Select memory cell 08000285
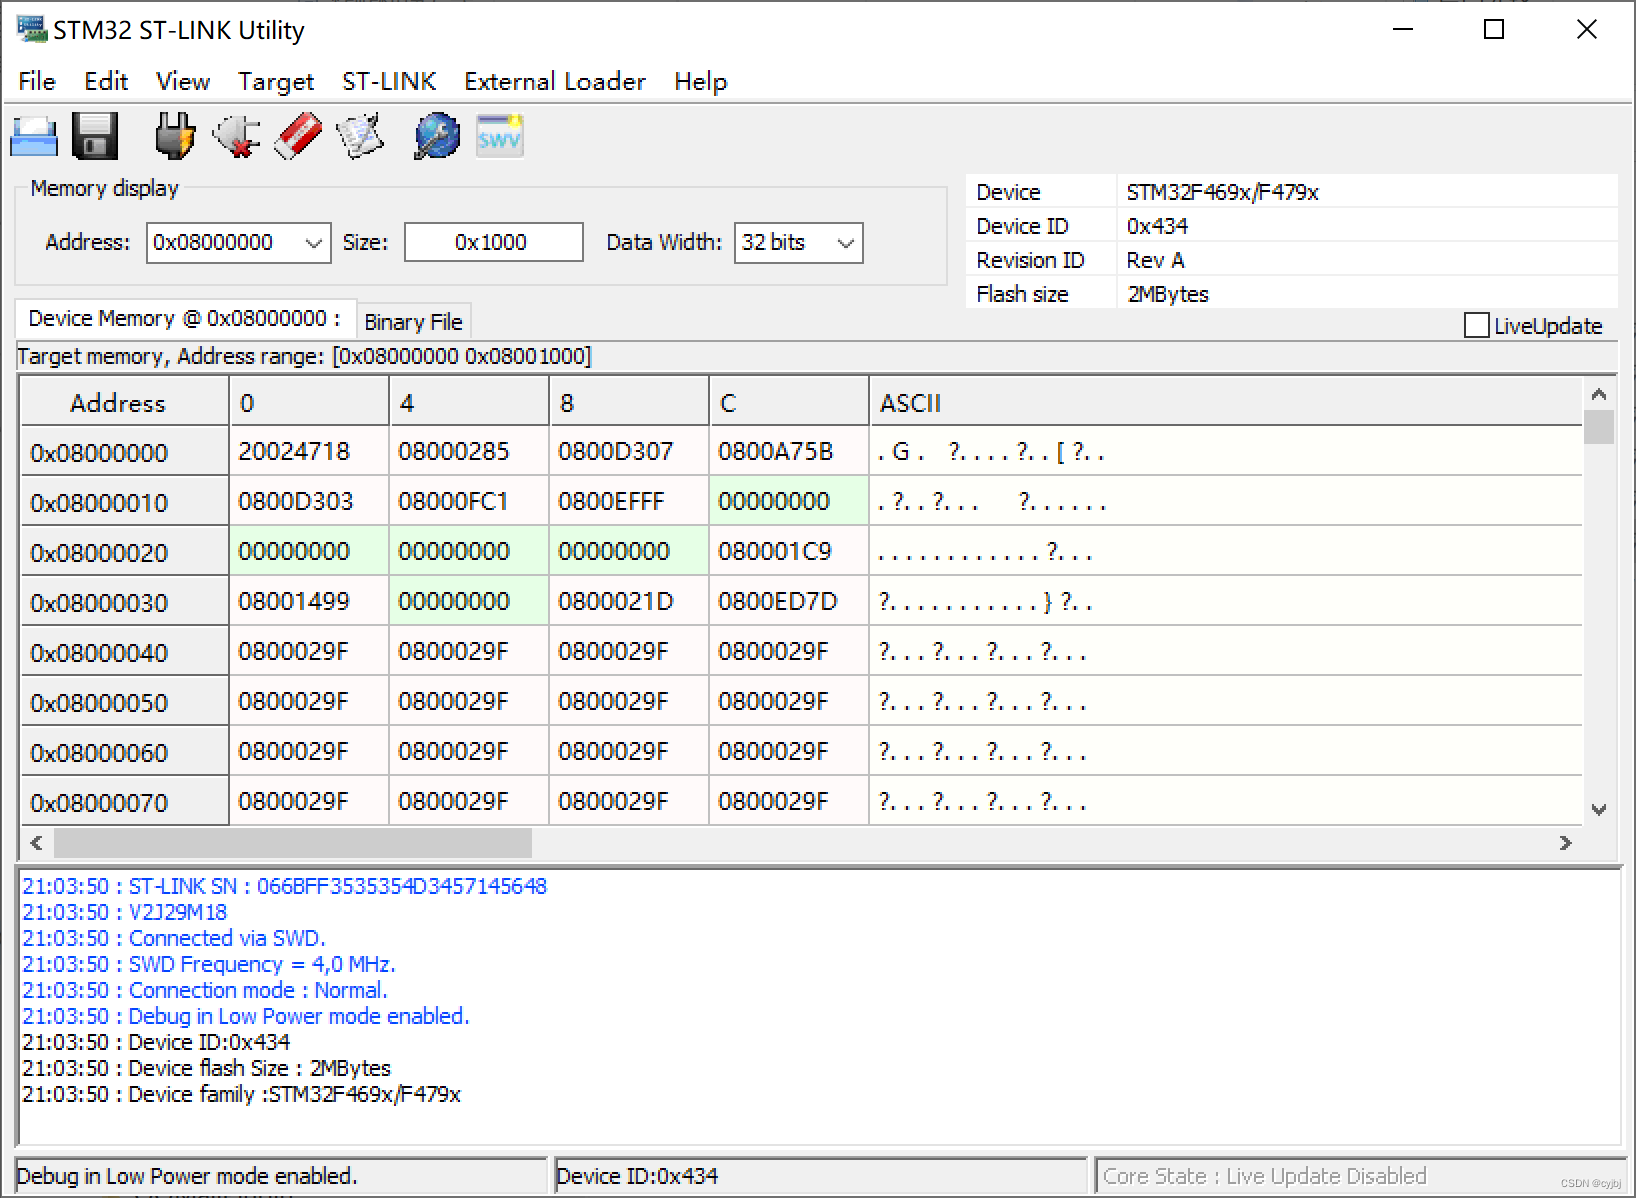1636x1198 pixels. point(468,451)
